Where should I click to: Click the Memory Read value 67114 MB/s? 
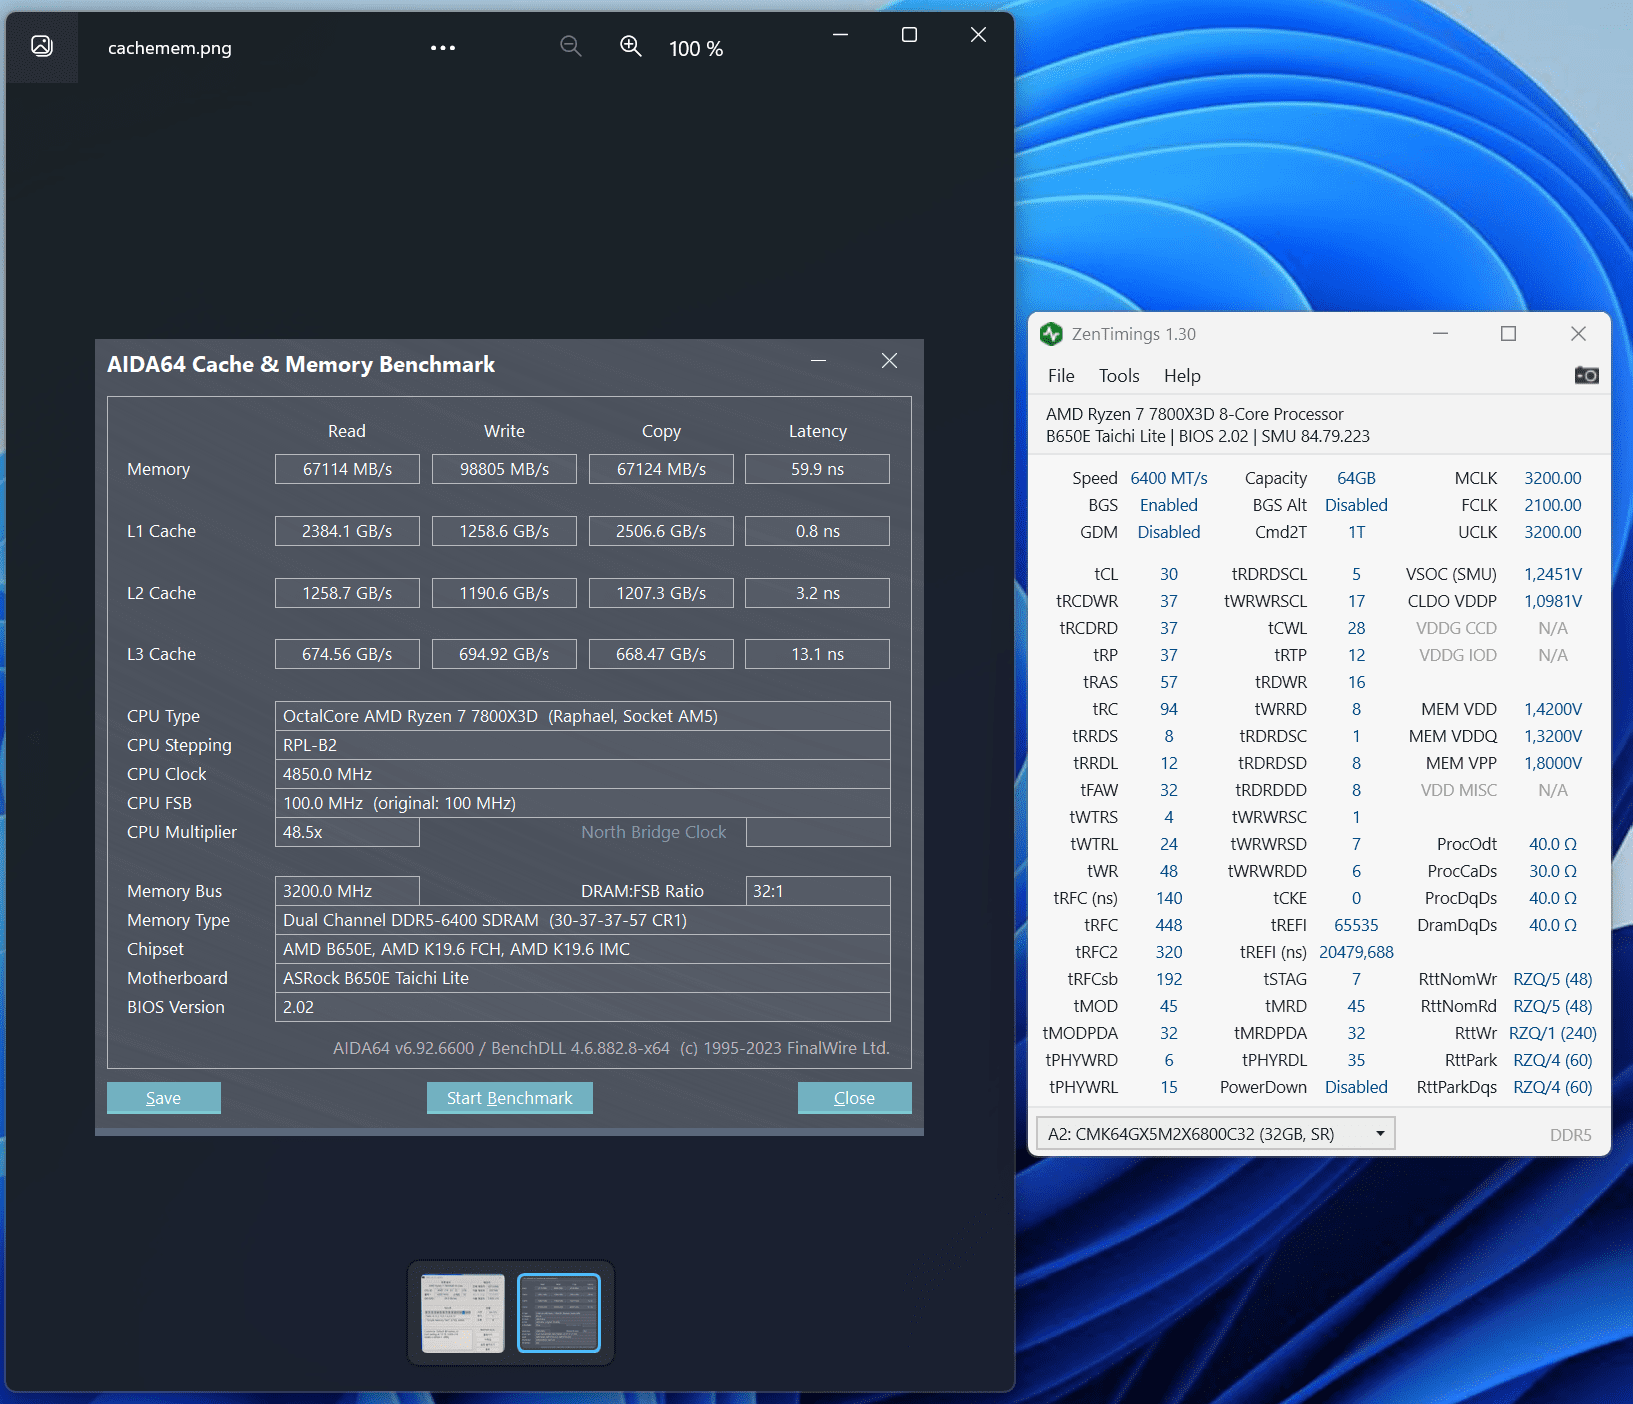pos(347,469)
